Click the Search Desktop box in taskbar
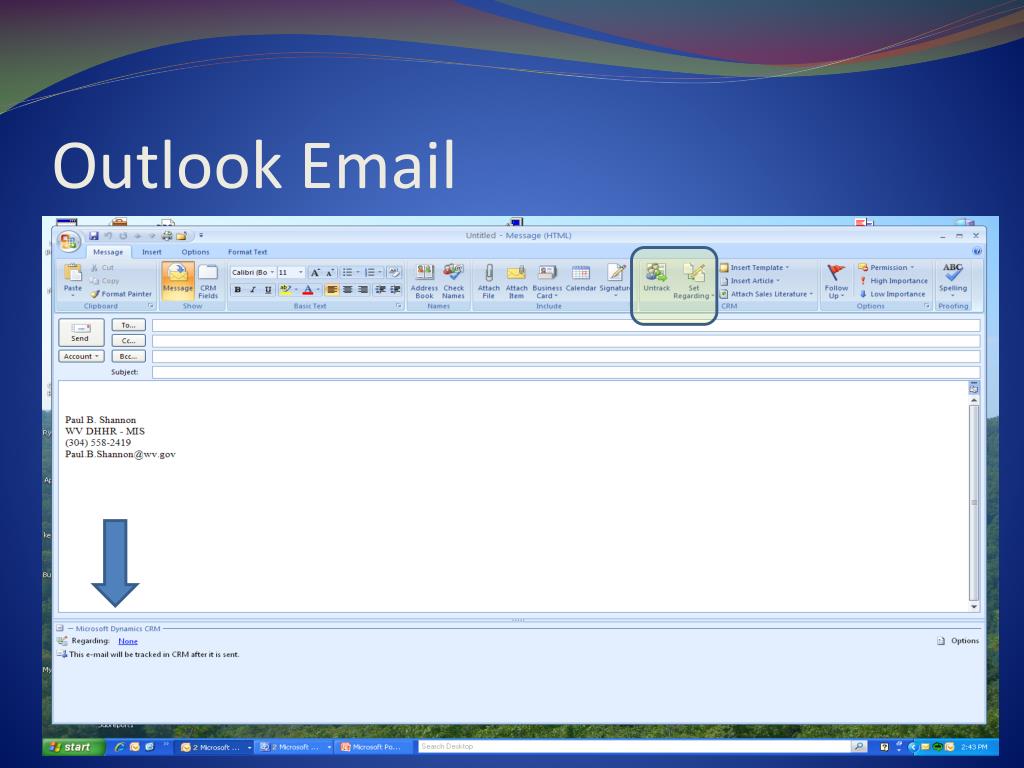This screenshot has width=1024, height=768. point(634,746)
